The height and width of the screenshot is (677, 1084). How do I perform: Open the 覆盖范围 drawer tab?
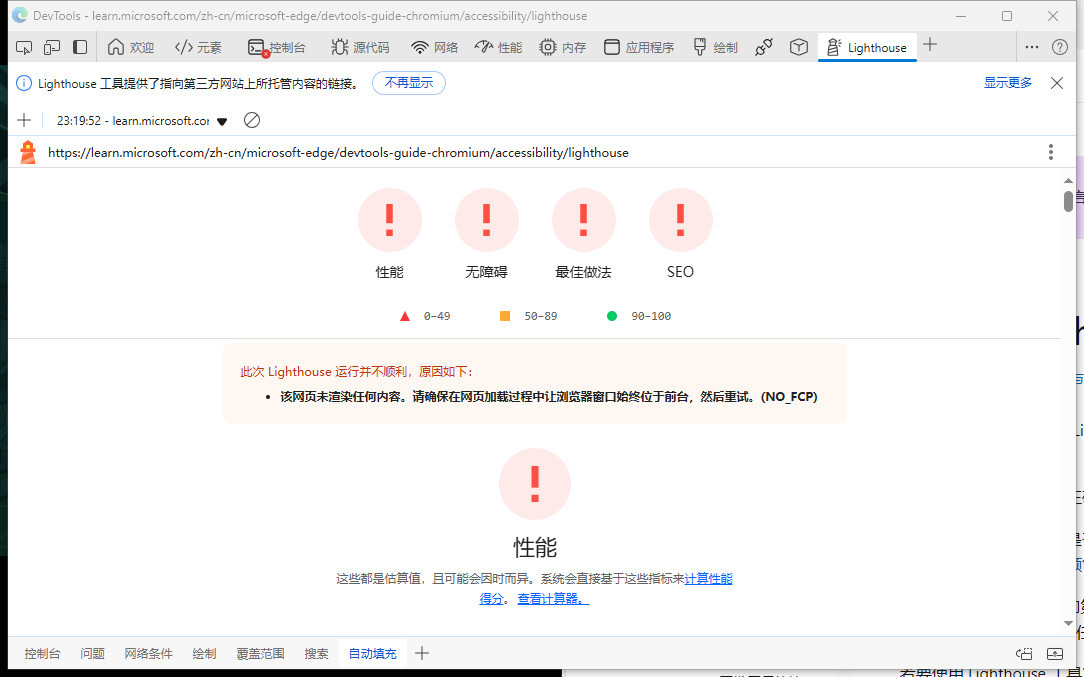[x=261, y=653]
